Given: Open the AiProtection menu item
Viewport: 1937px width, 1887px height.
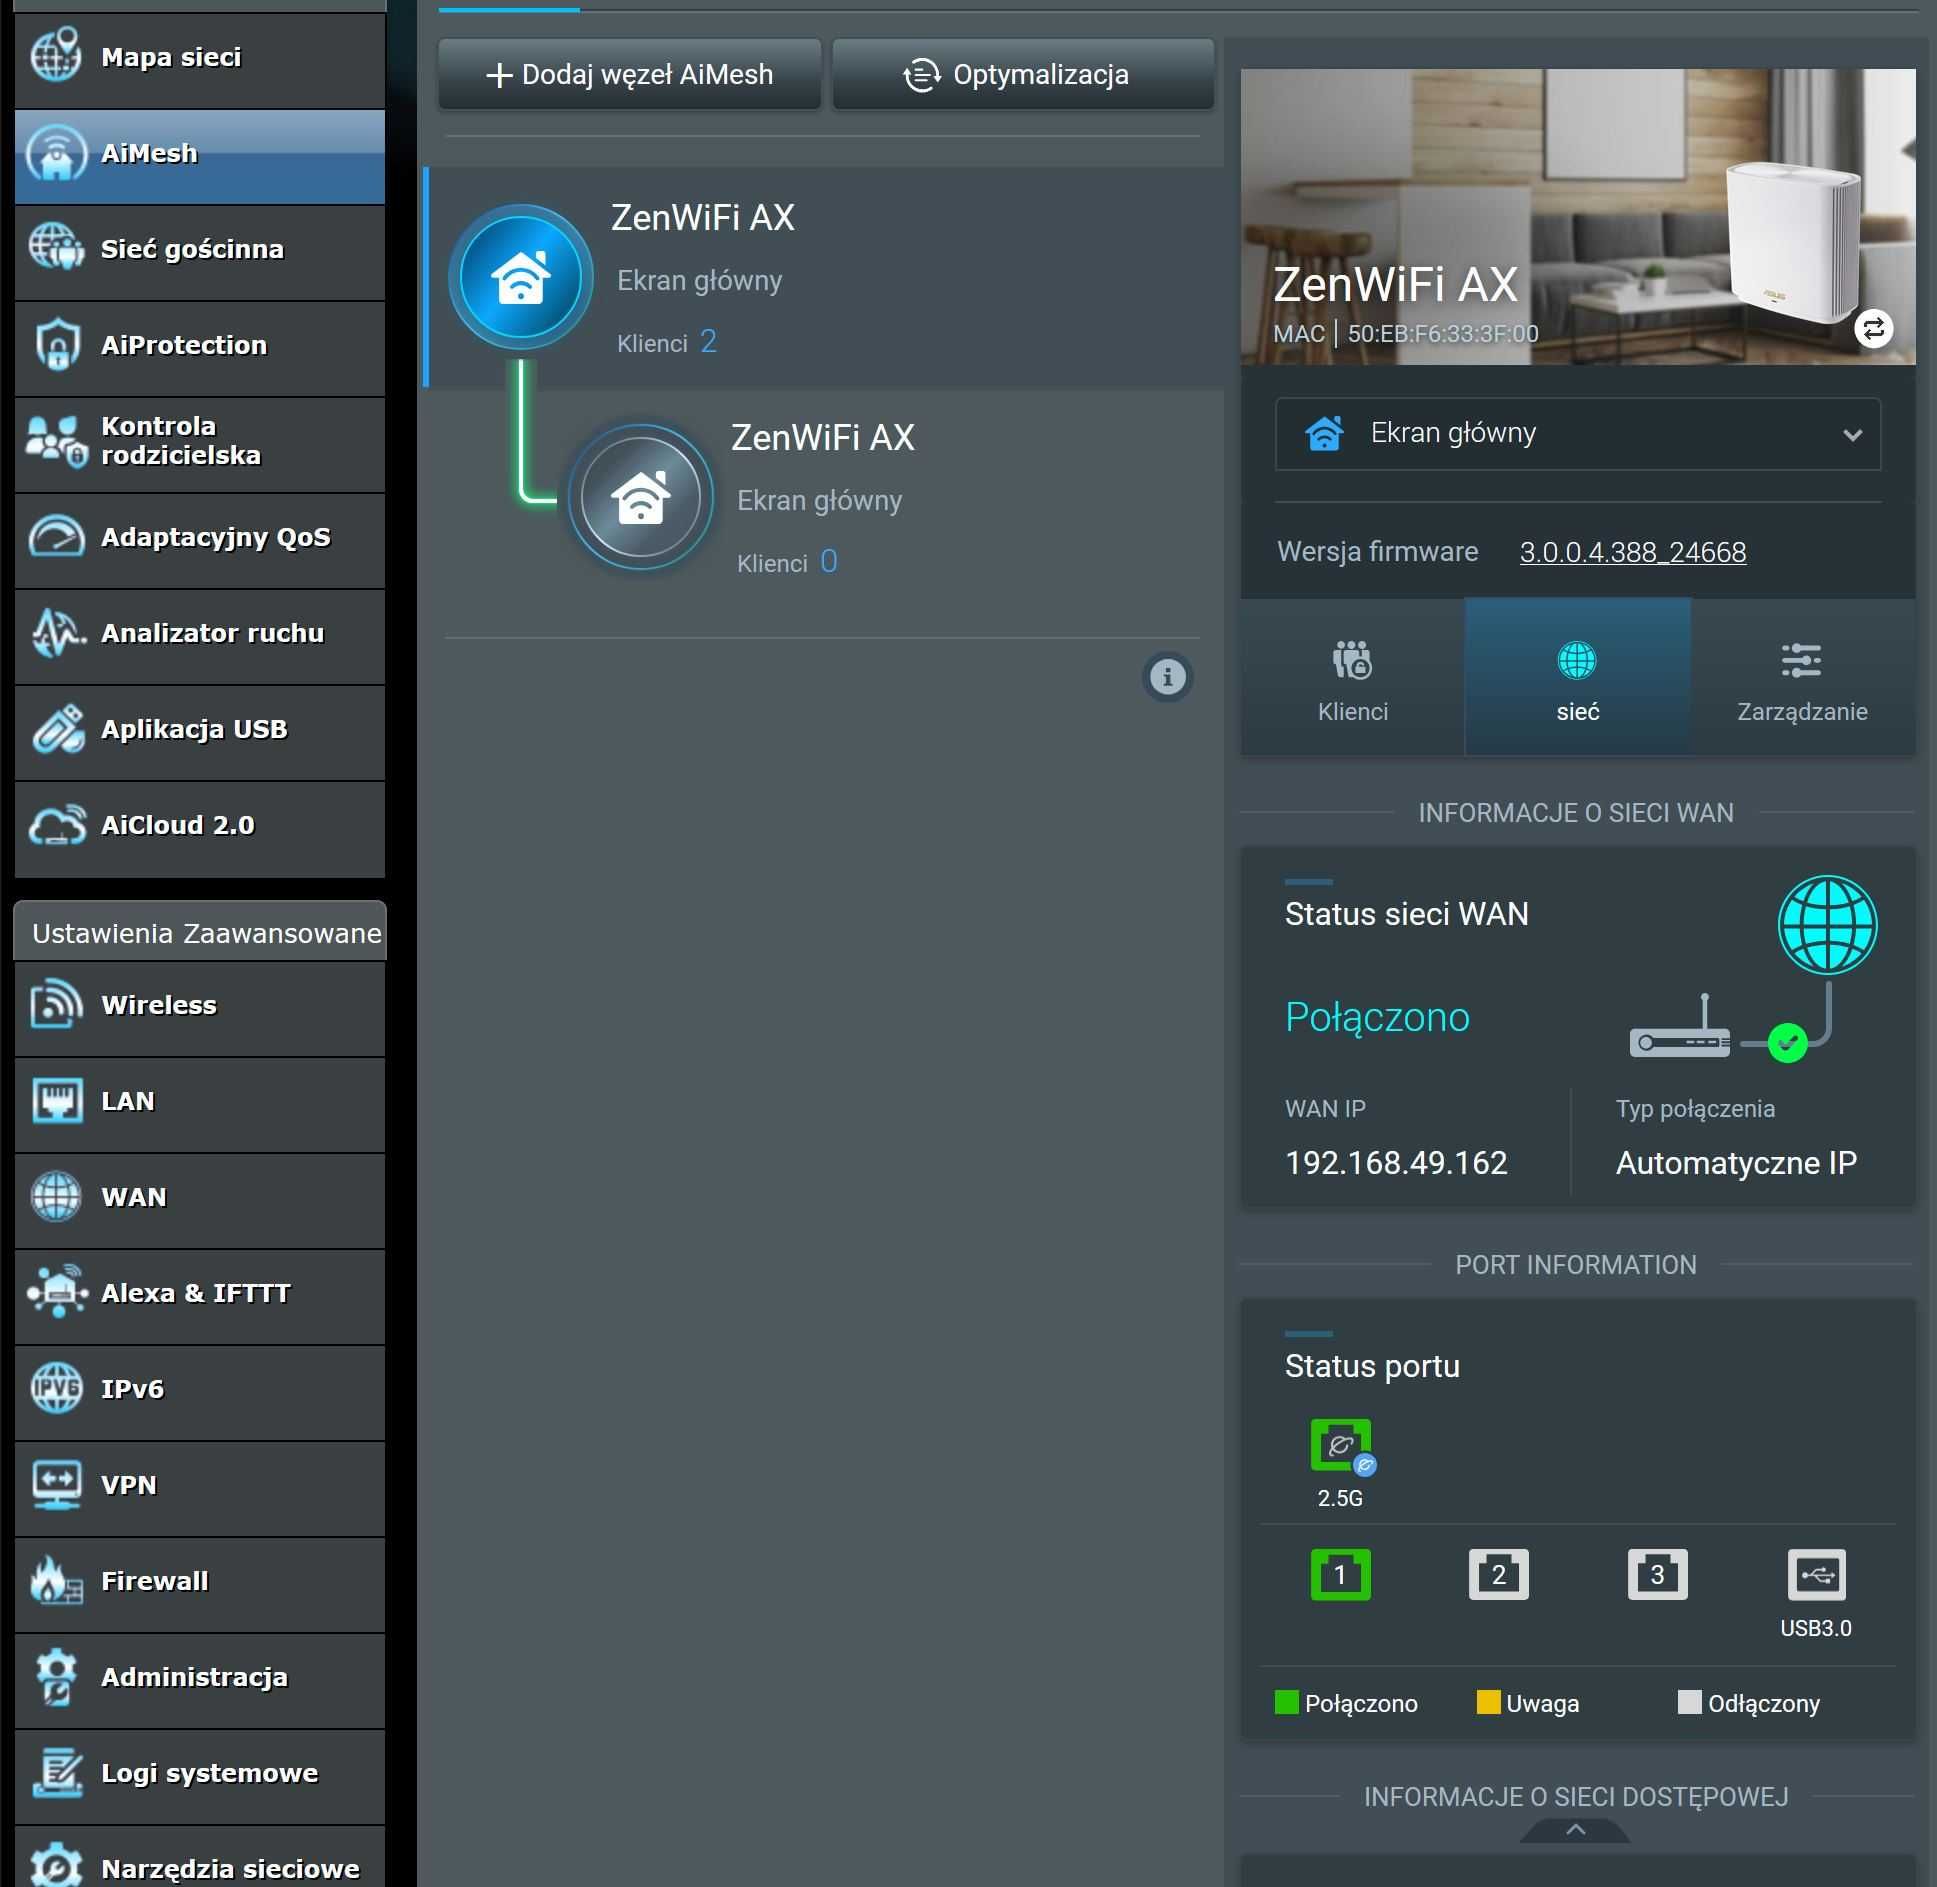Looking at the screenshot, I should 200,346.
